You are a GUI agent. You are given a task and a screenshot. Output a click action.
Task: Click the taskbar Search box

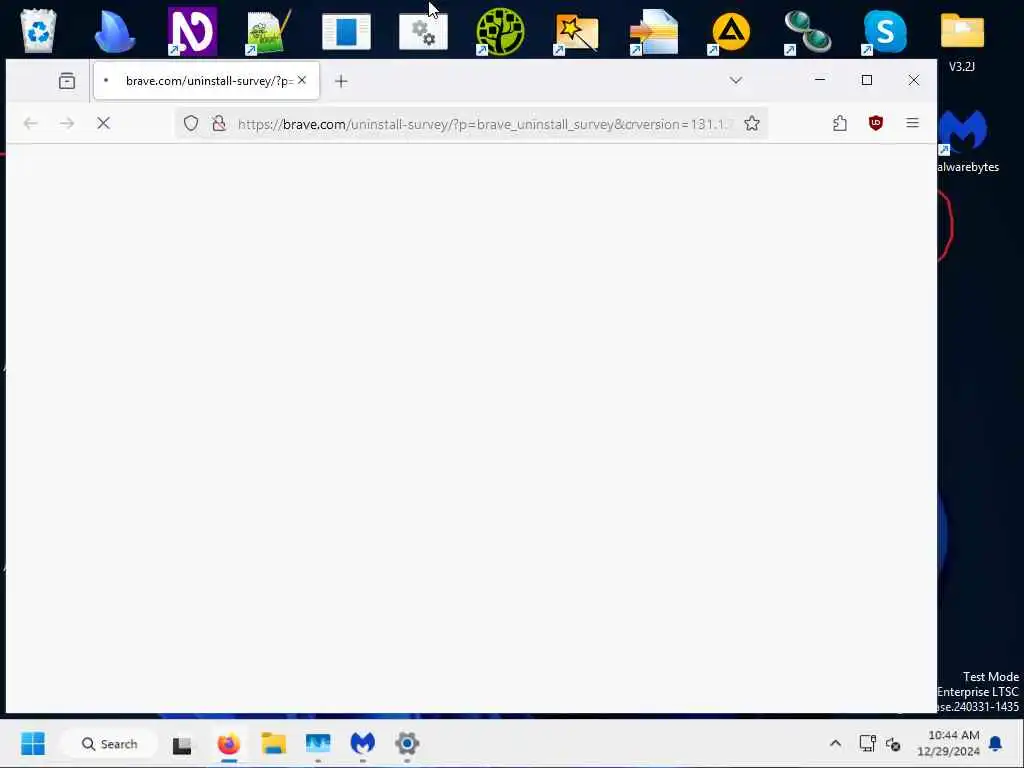coord(109,743)
